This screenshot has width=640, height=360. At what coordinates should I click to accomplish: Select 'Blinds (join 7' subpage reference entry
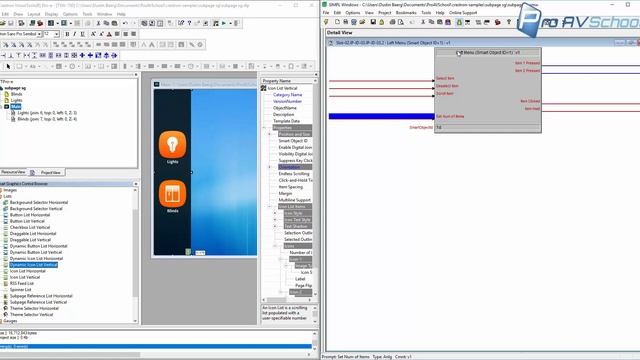[x=47, y=119]
